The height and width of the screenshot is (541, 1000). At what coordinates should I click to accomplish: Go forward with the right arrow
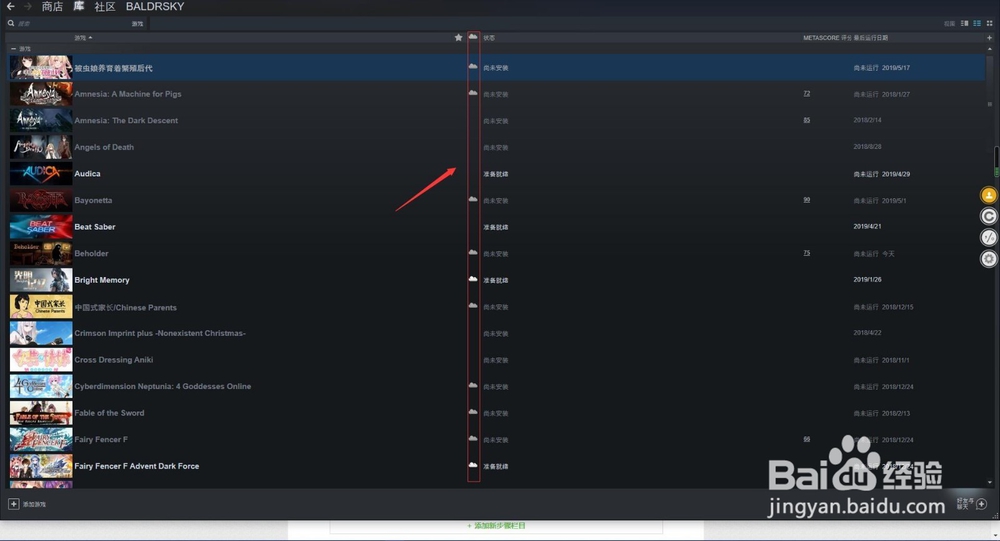point(27,6)
